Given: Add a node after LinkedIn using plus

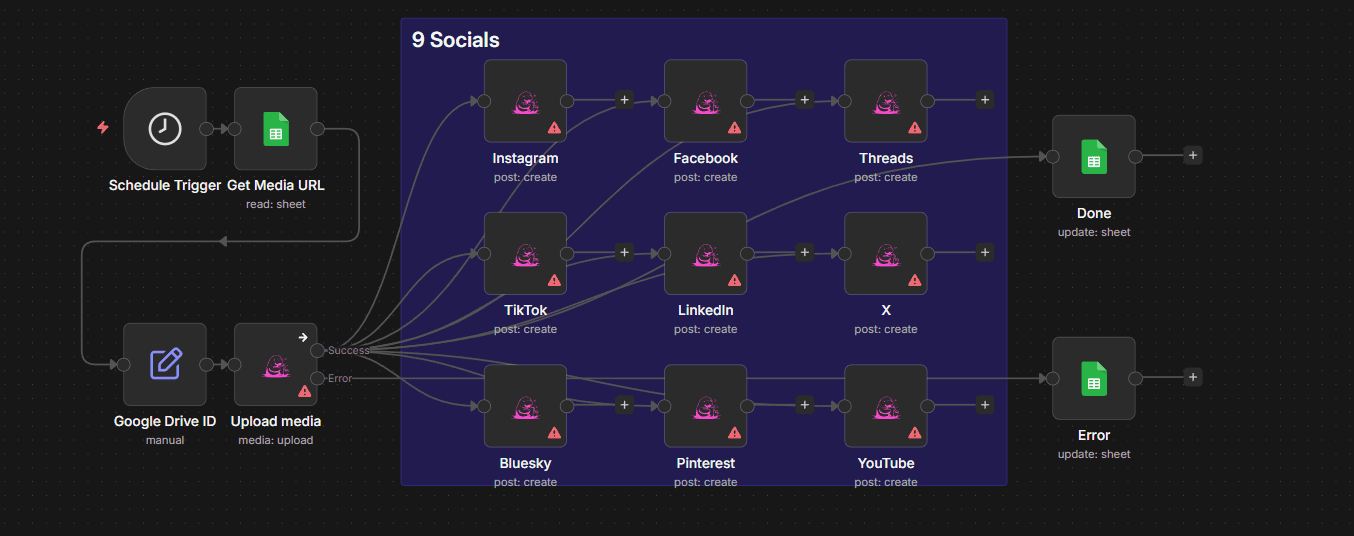Looking at the screenshot, I should point(805,253).
